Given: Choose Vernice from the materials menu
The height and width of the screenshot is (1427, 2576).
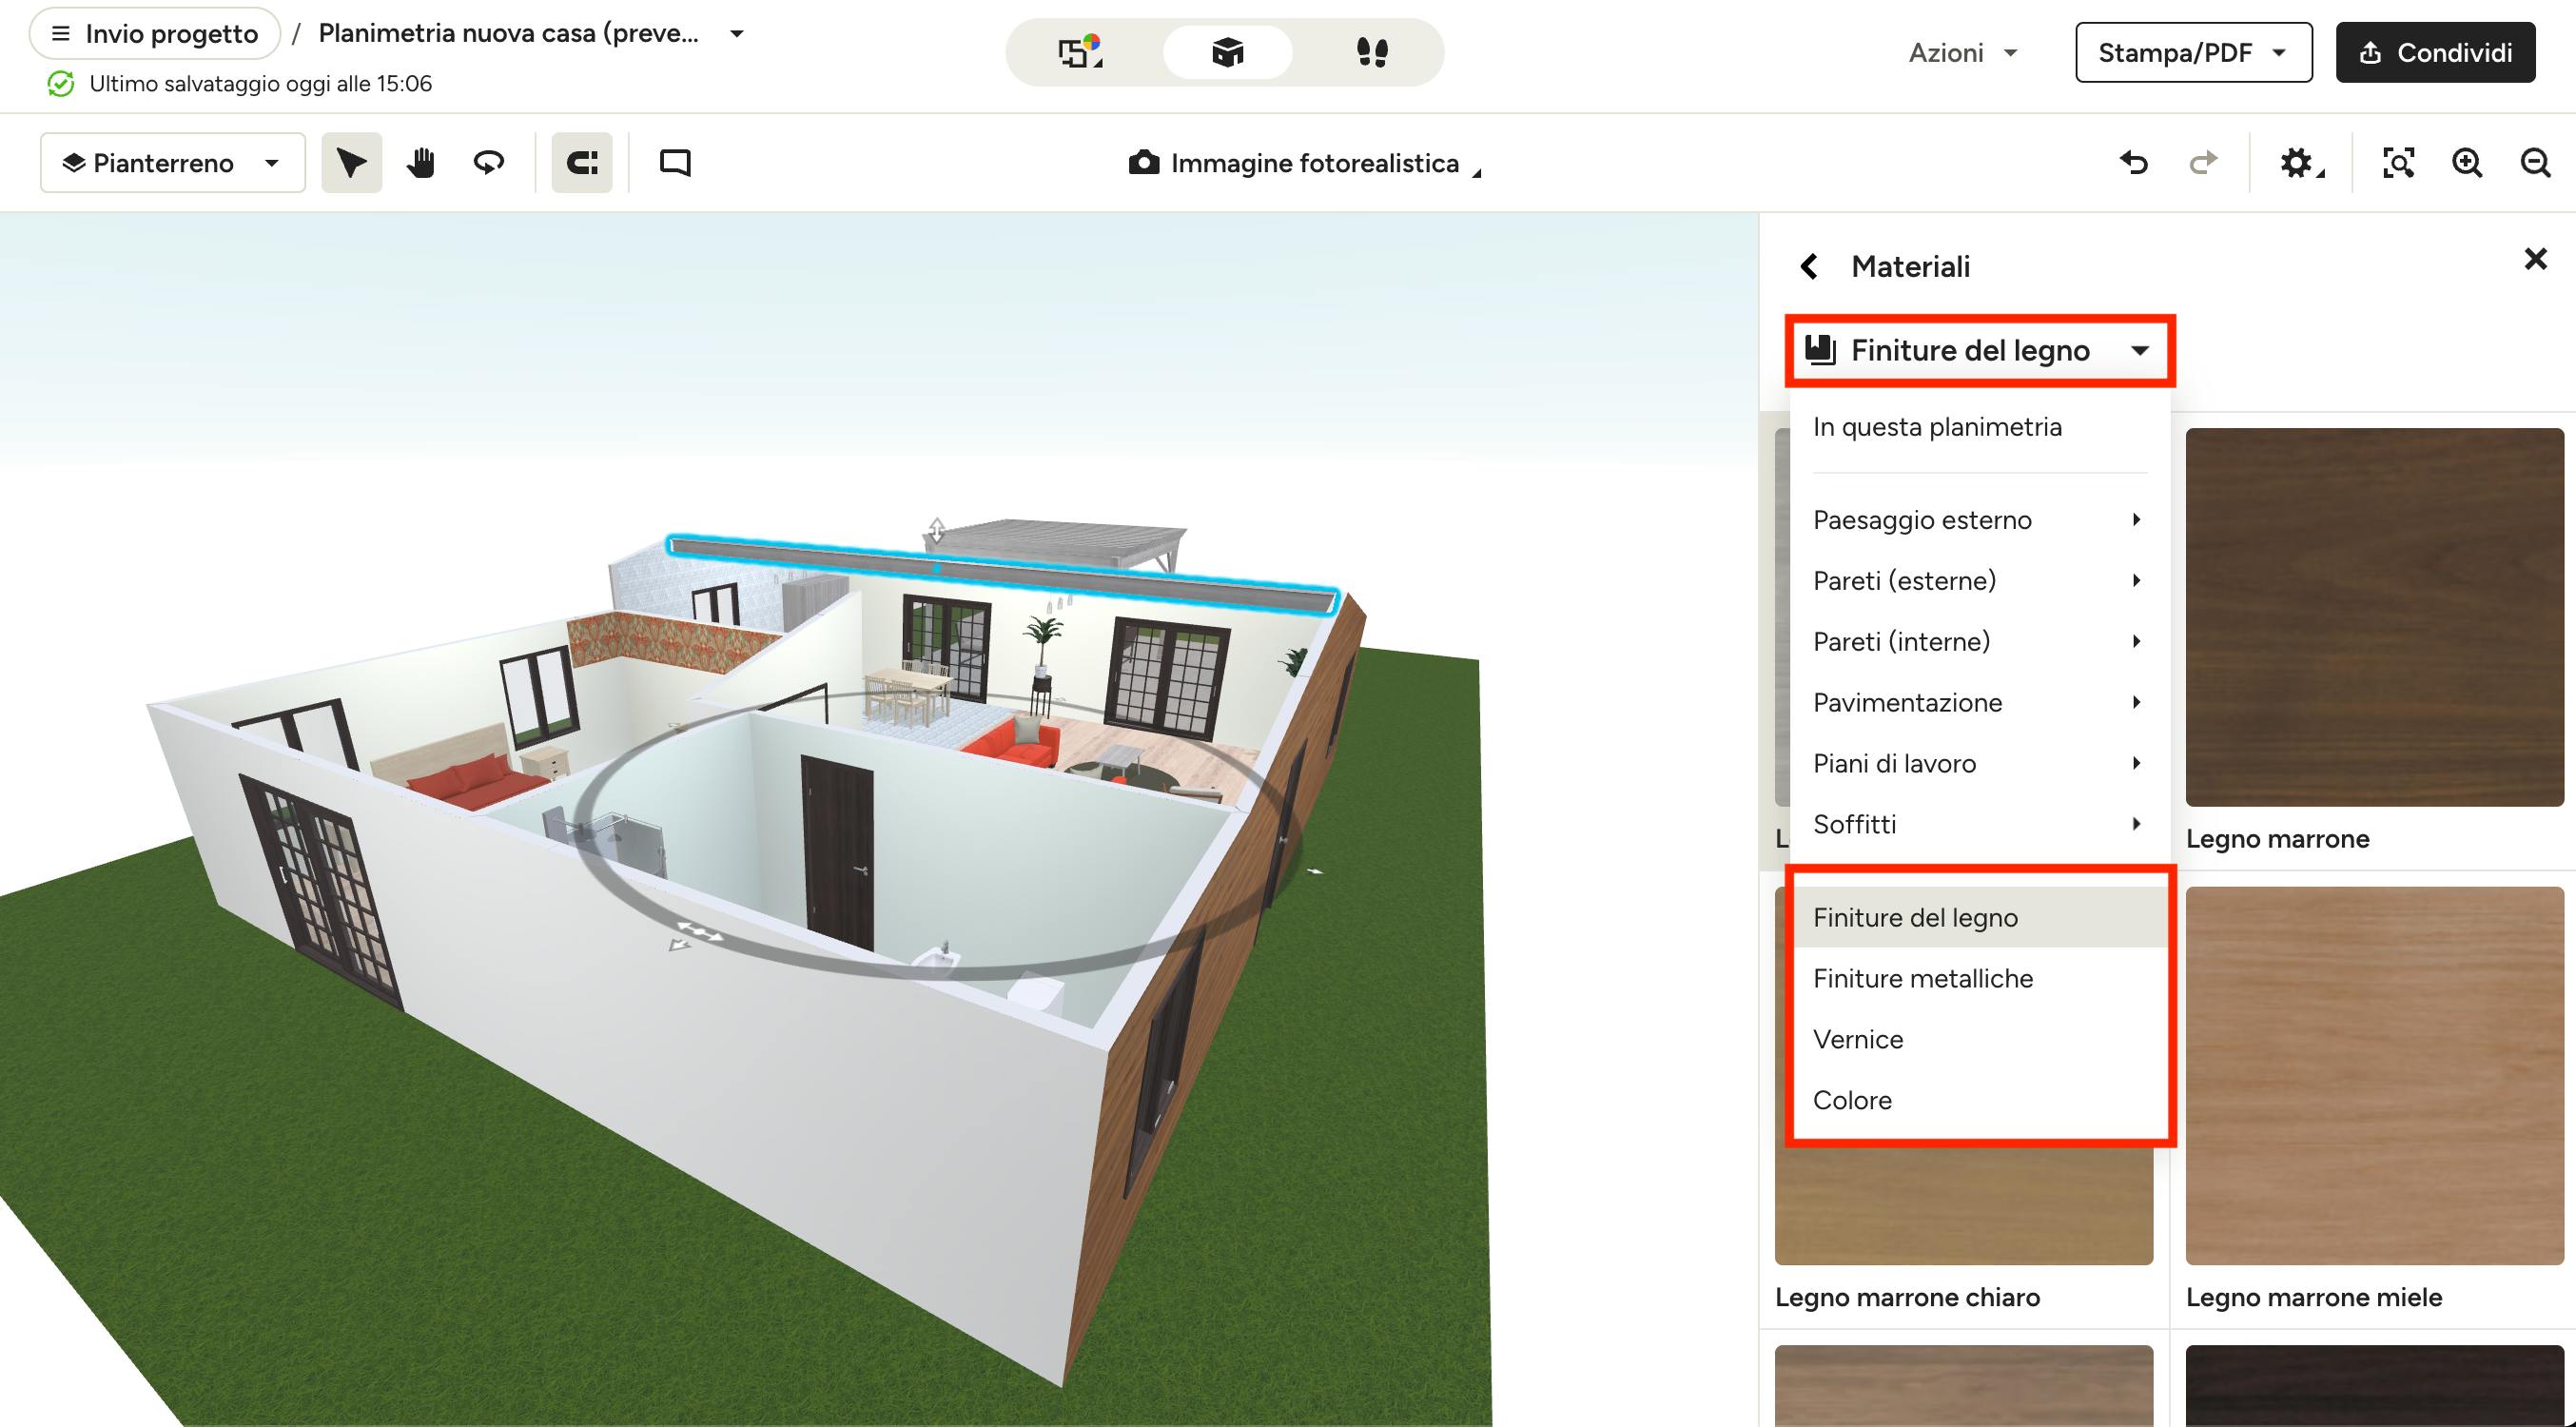Looking at the screenshot, I should [1979, 1040].
